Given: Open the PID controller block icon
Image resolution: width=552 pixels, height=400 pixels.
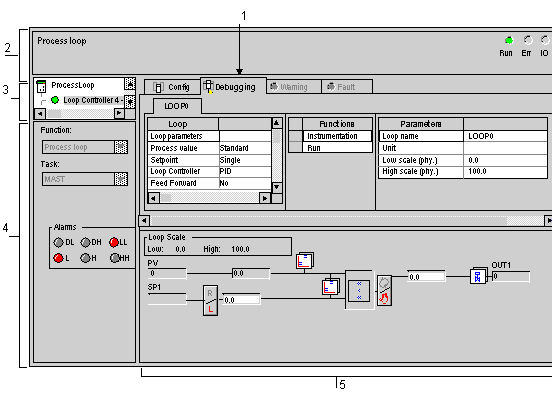Looking at the screenshot, I should coord(359,290).
